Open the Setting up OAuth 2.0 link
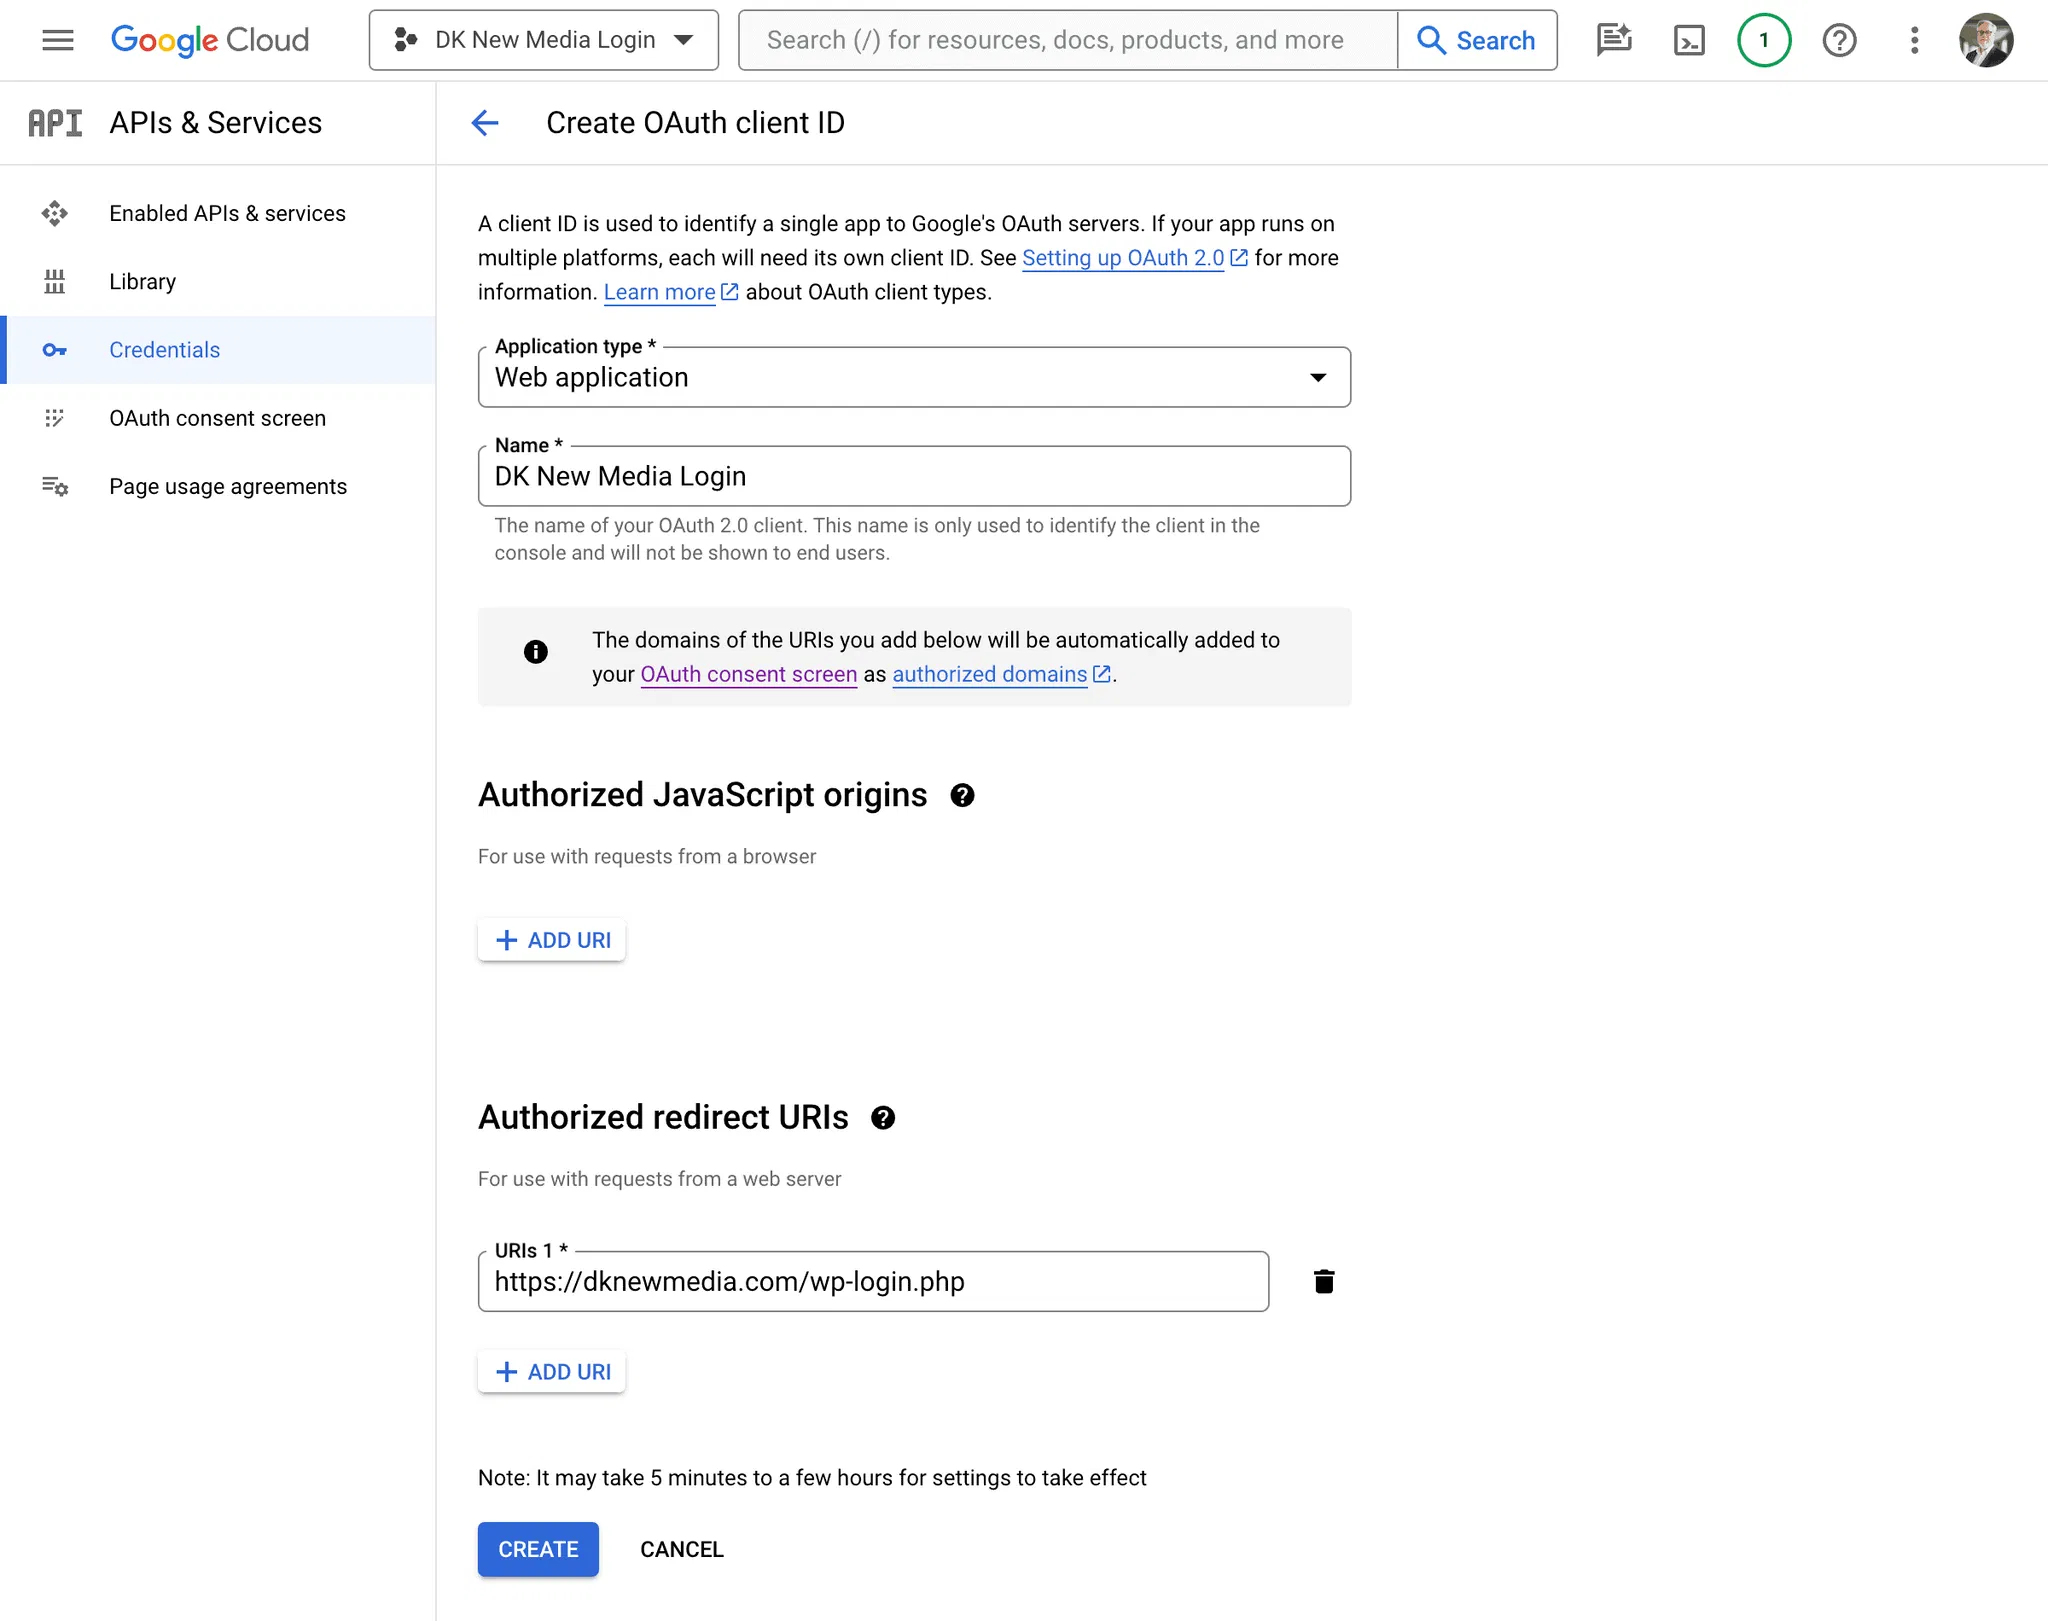Screen dimensions: 2048x1621 [x=1123, y=258]
